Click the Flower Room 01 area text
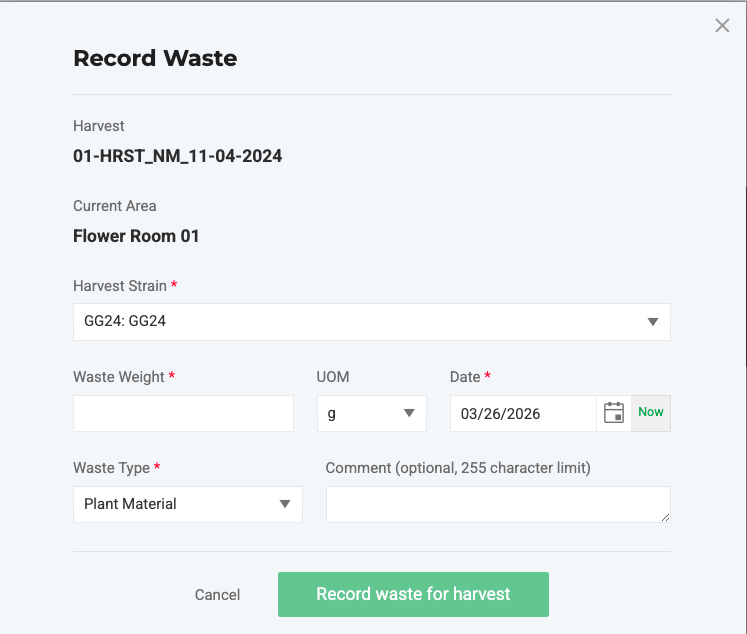The image size is (747, 634). point(136,236)
